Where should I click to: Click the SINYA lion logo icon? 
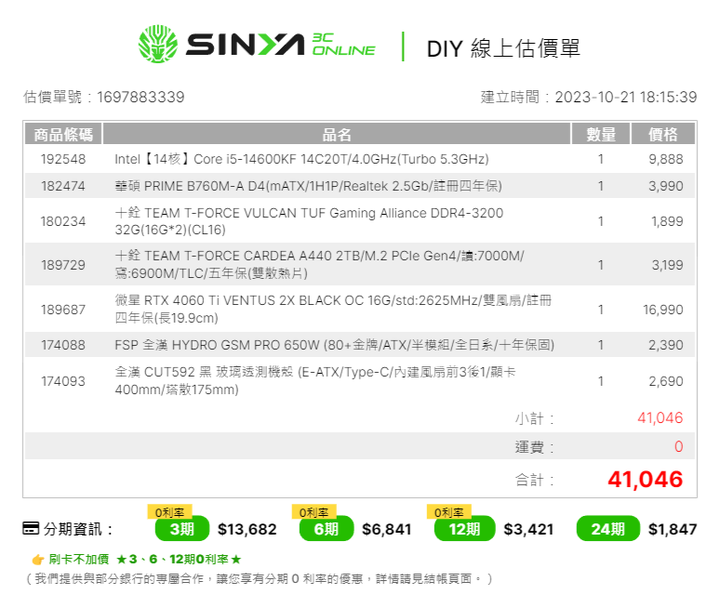click(x=158, y=44)
